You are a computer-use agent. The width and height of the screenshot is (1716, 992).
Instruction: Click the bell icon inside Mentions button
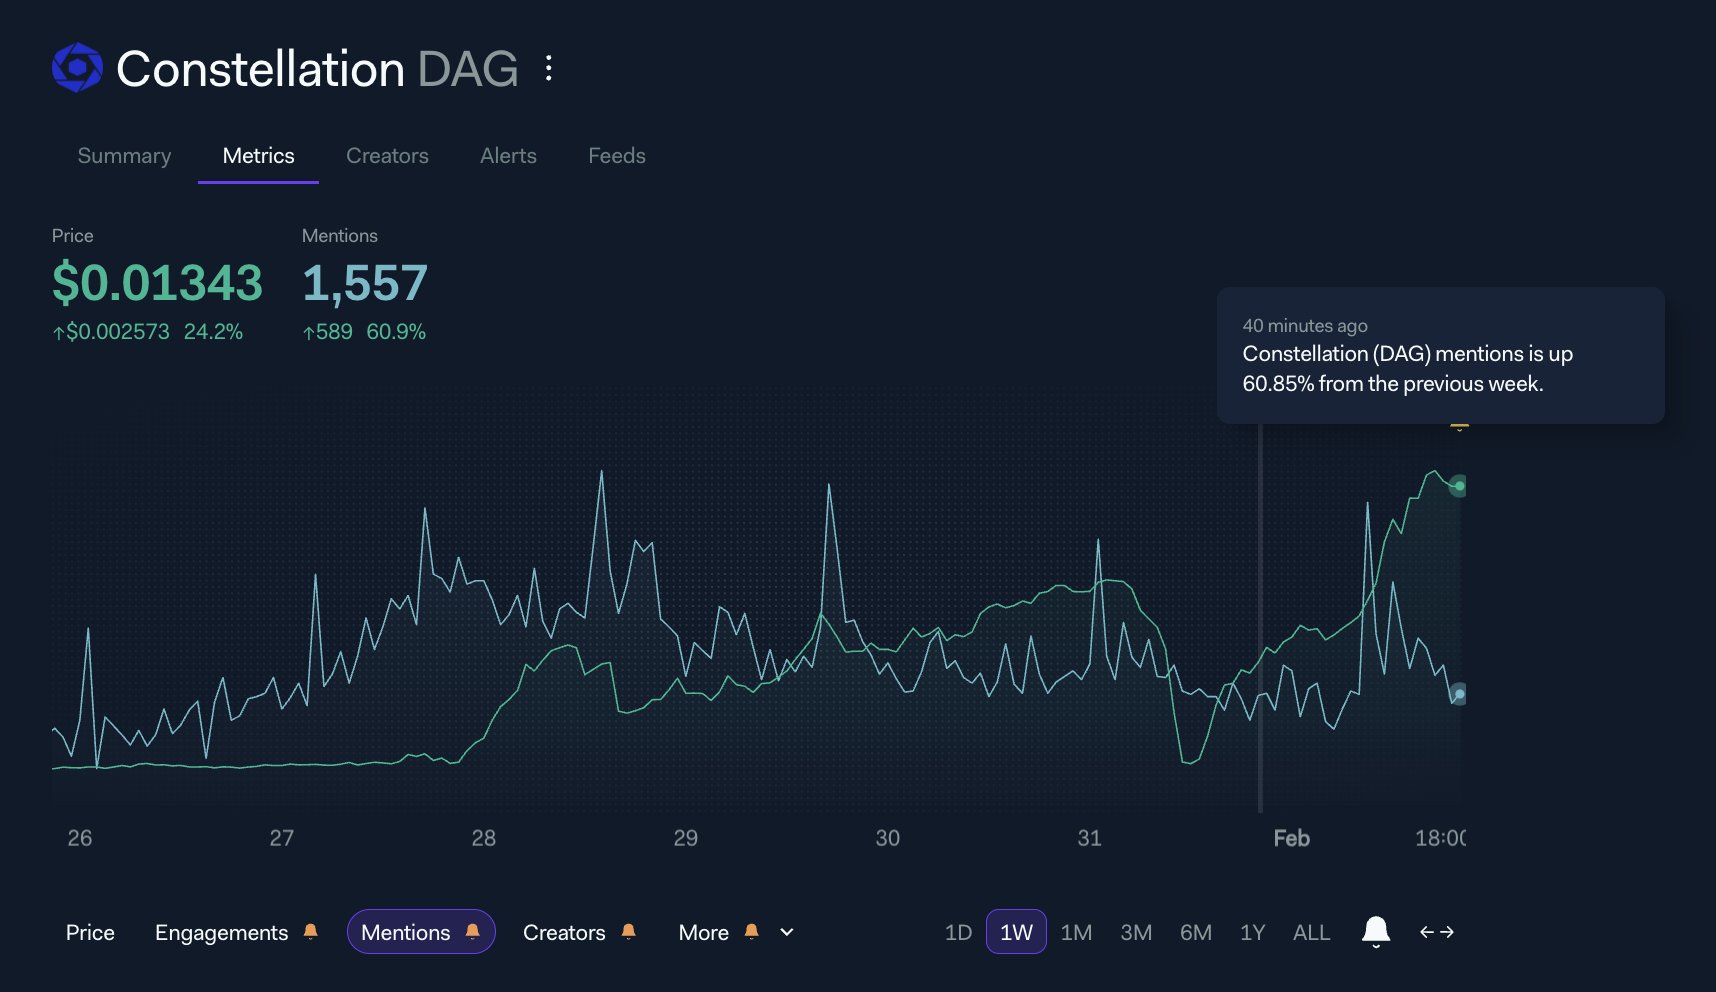point(472,932)
